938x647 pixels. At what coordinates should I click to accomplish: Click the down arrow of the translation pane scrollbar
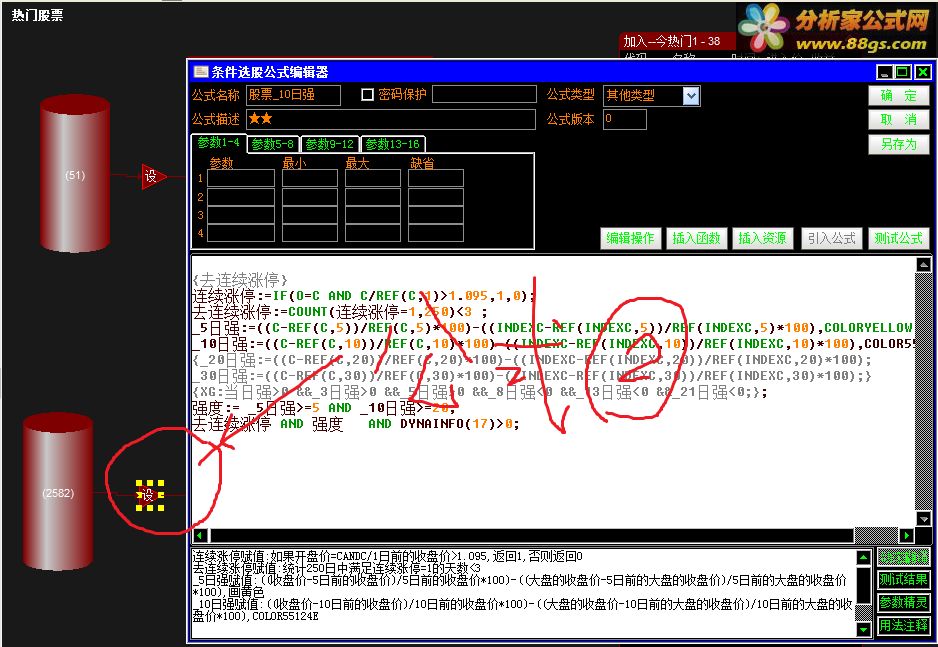[863, 629]
